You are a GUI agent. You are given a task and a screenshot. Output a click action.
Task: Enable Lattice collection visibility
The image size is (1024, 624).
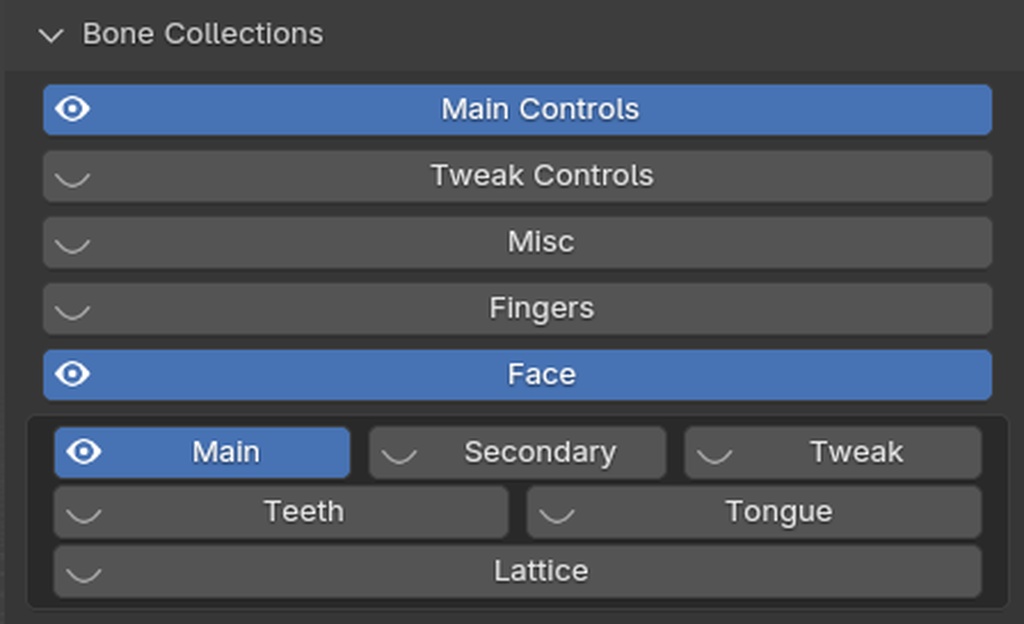click(x=84, y=573)
